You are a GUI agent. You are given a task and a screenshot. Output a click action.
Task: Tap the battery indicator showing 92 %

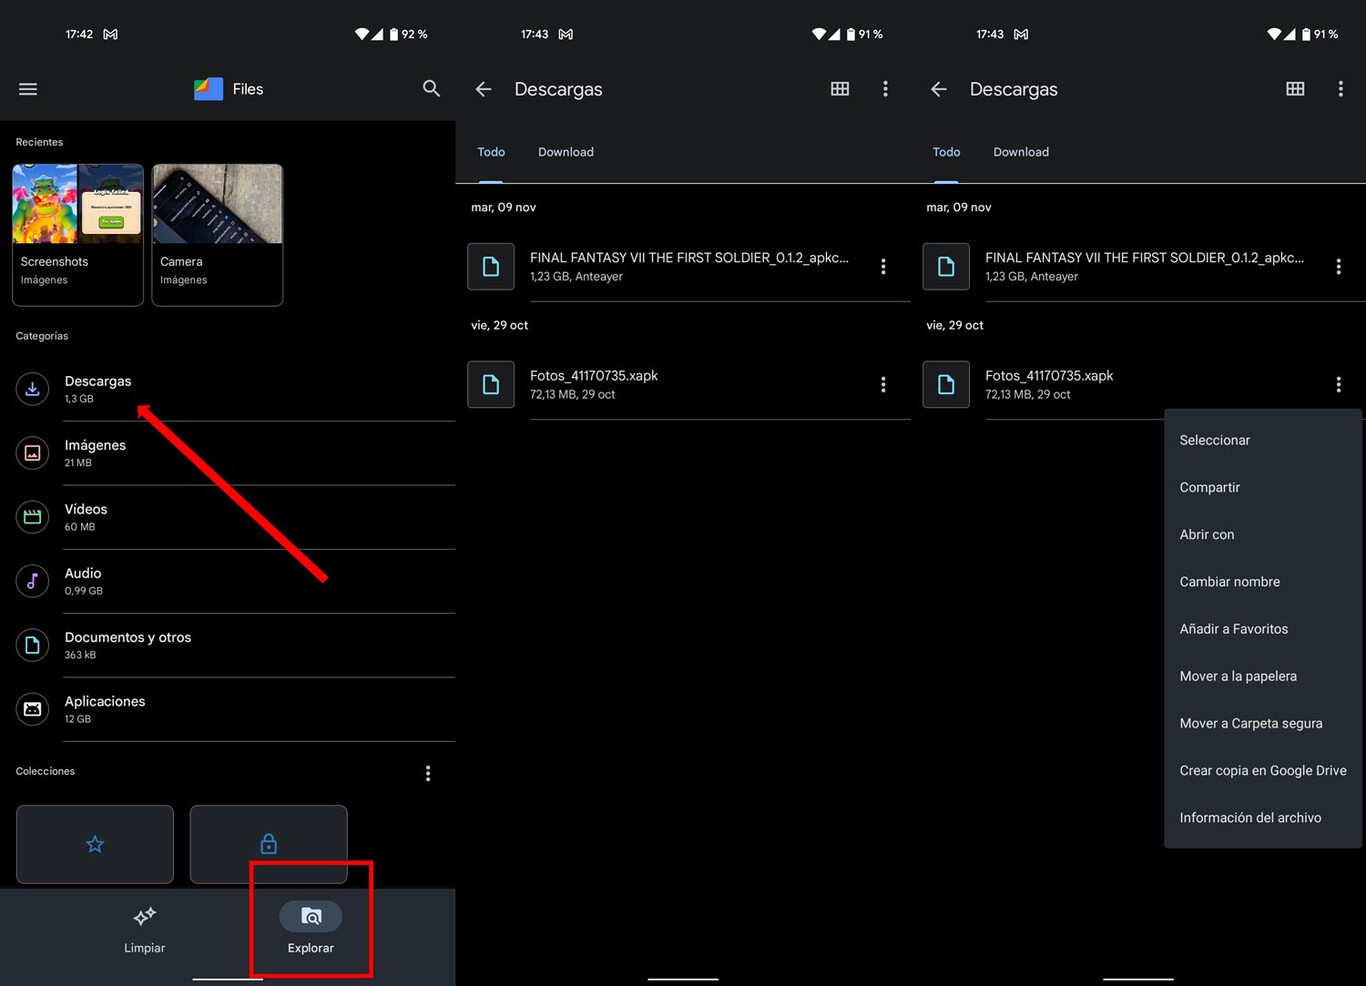[x=408, y=34]
